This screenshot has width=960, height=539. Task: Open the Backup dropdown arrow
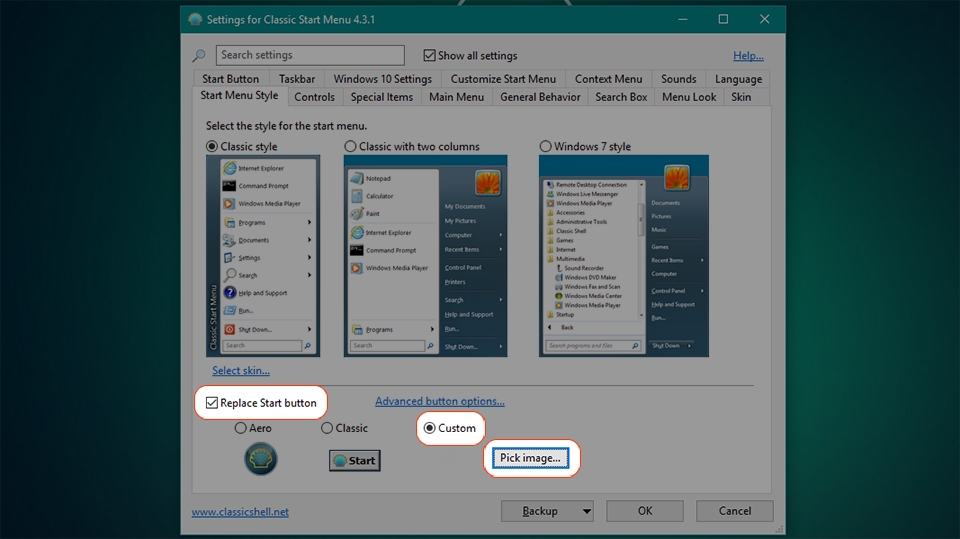point(587,511)
